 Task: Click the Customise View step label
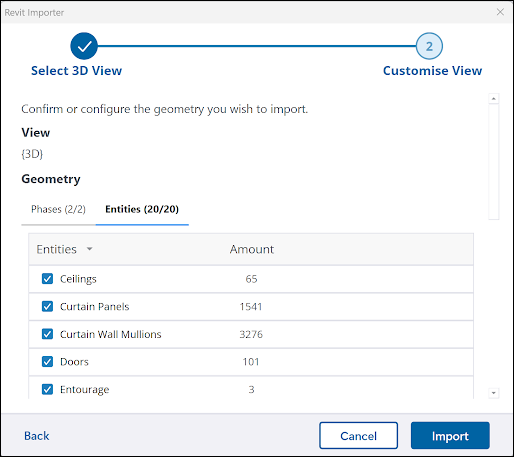tap(432, 71)
